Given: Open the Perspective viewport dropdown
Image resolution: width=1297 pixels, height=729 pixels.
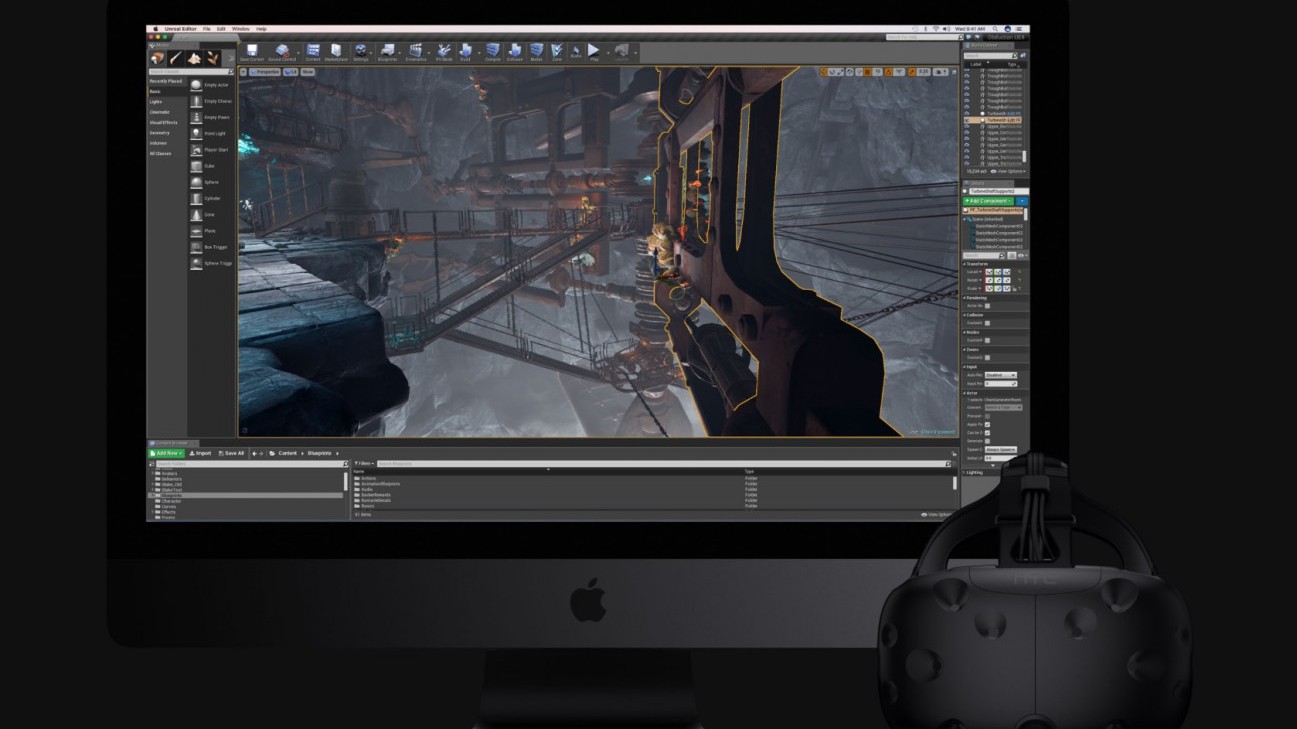Looking at the screenshot, I should coord(264,72).
